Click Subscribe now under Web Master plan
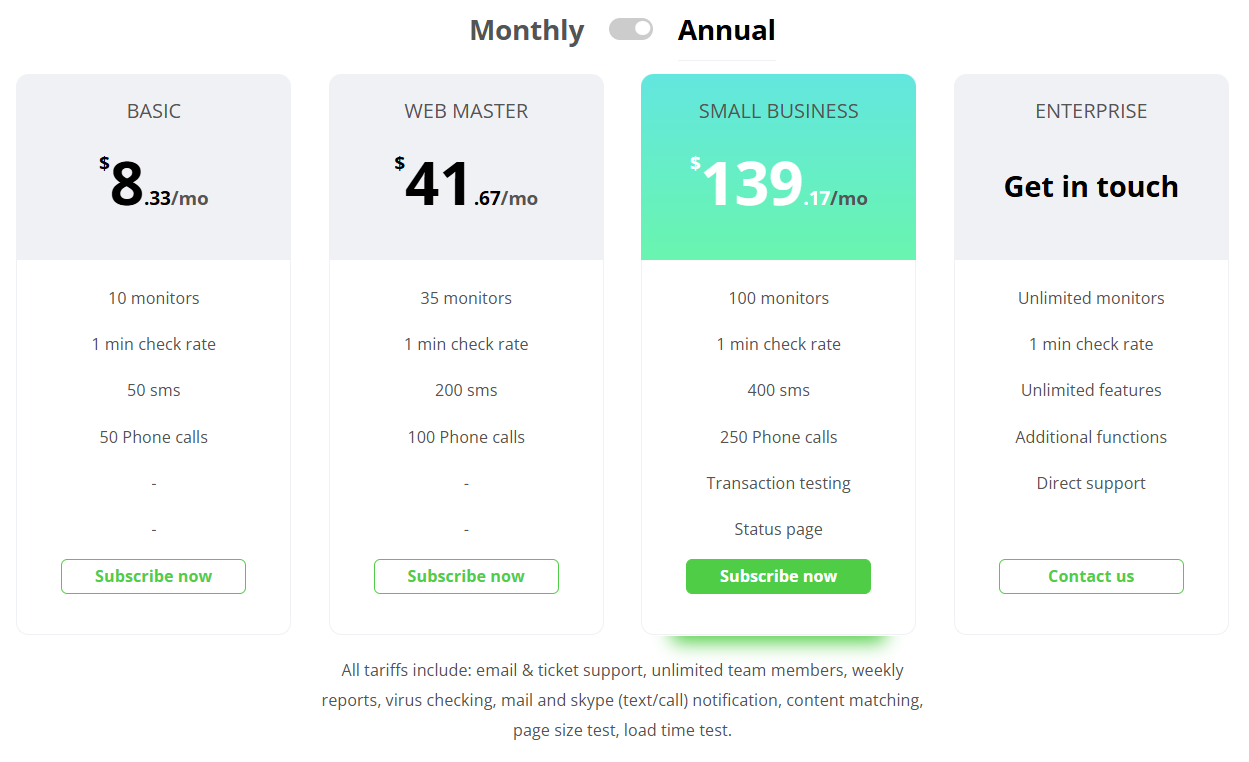This screenshot has height=762, width=1249. pos(466,576)
